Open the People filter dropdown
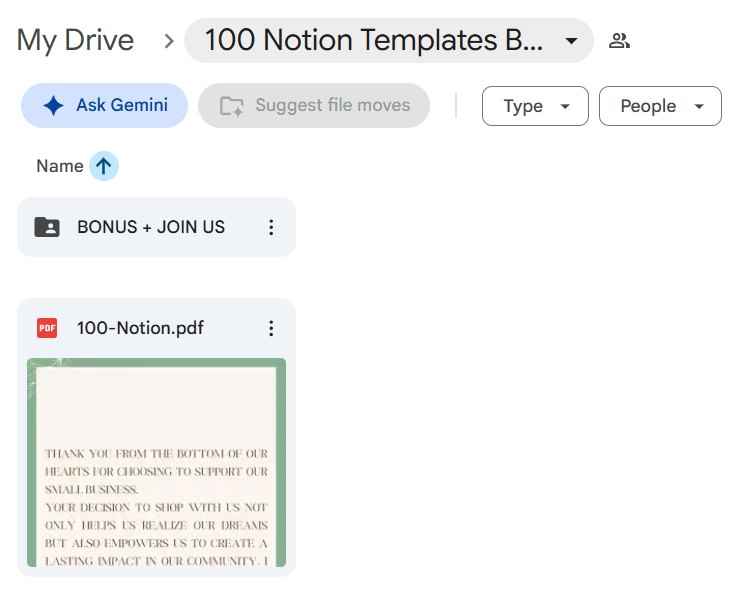The width and height of the screenshot is (729, 605). [x=660, y=106]
